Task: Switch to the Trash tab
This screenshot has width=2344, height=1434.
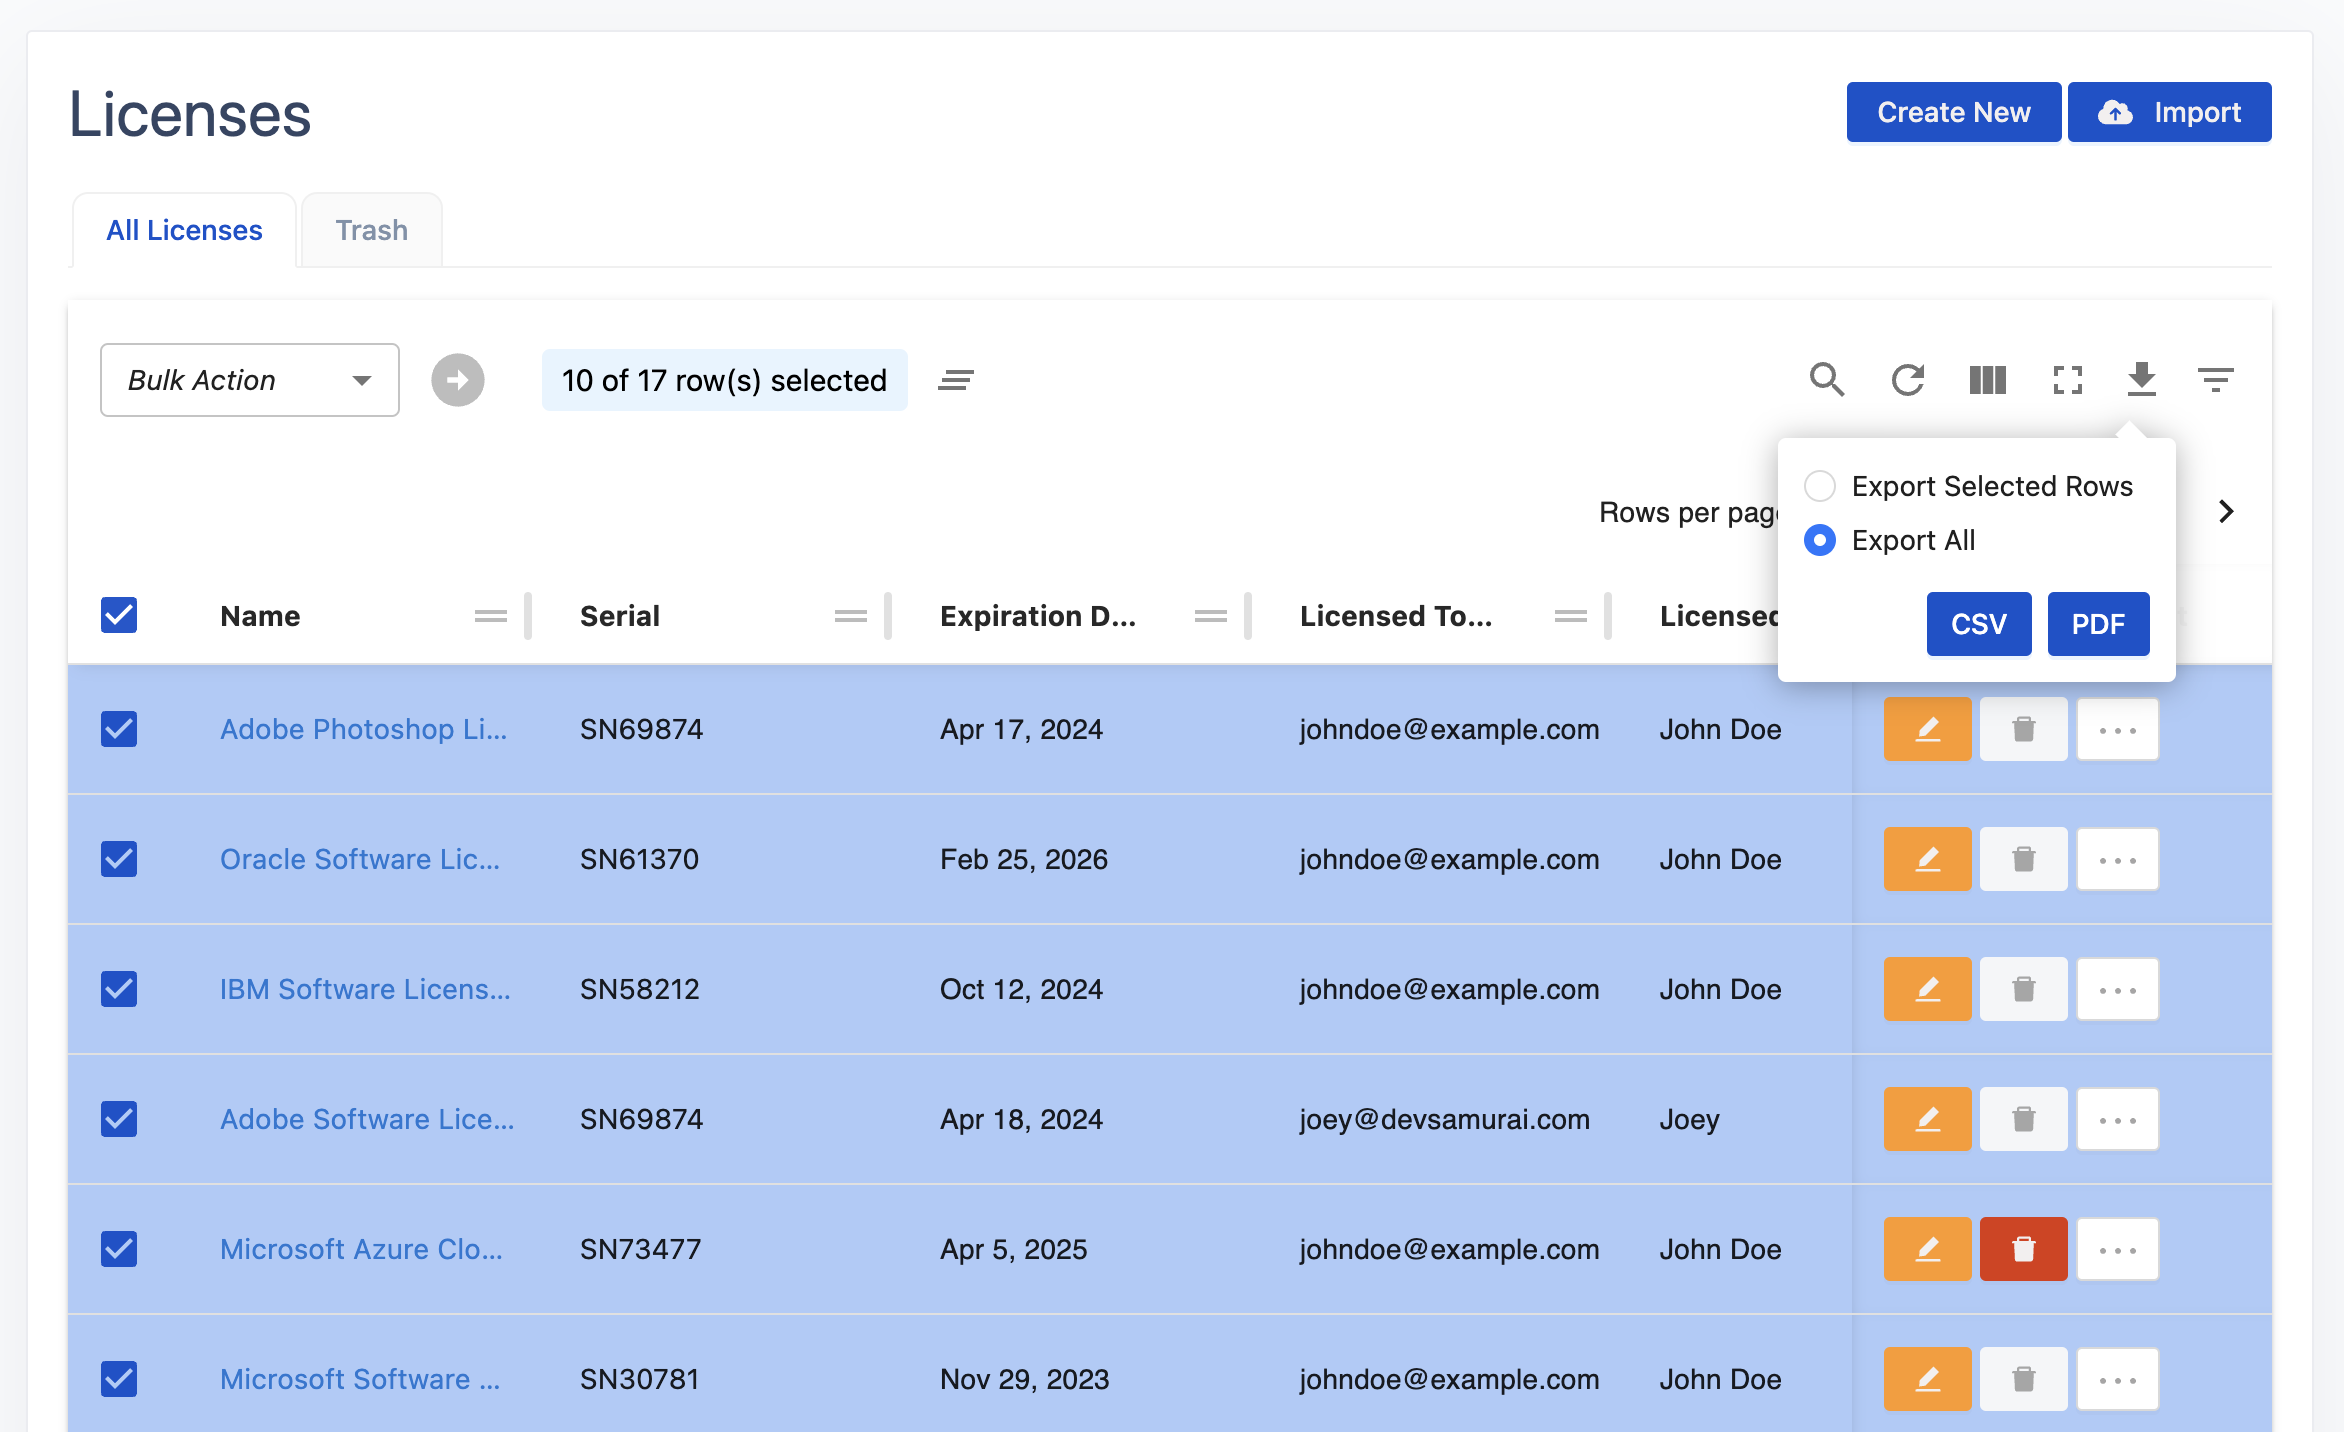Action: [372, 230]
